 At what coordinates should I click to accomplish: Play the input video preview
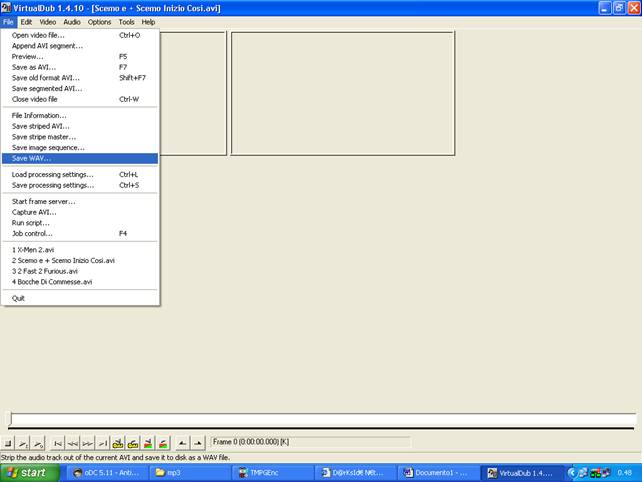(23, 443)
